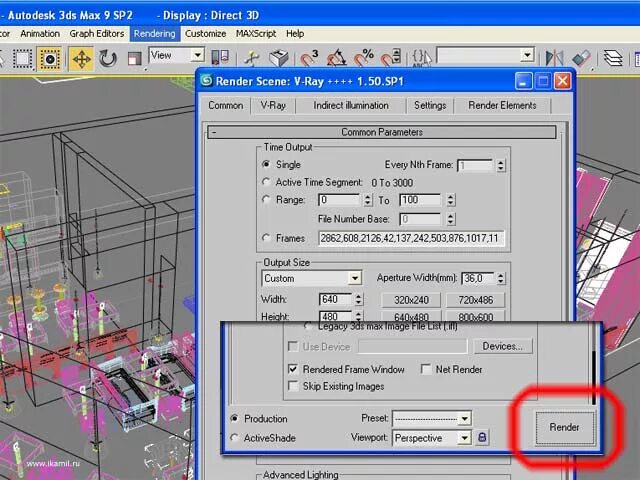
Task: Activate the Select and Move tool
Action: pos(81,59)
